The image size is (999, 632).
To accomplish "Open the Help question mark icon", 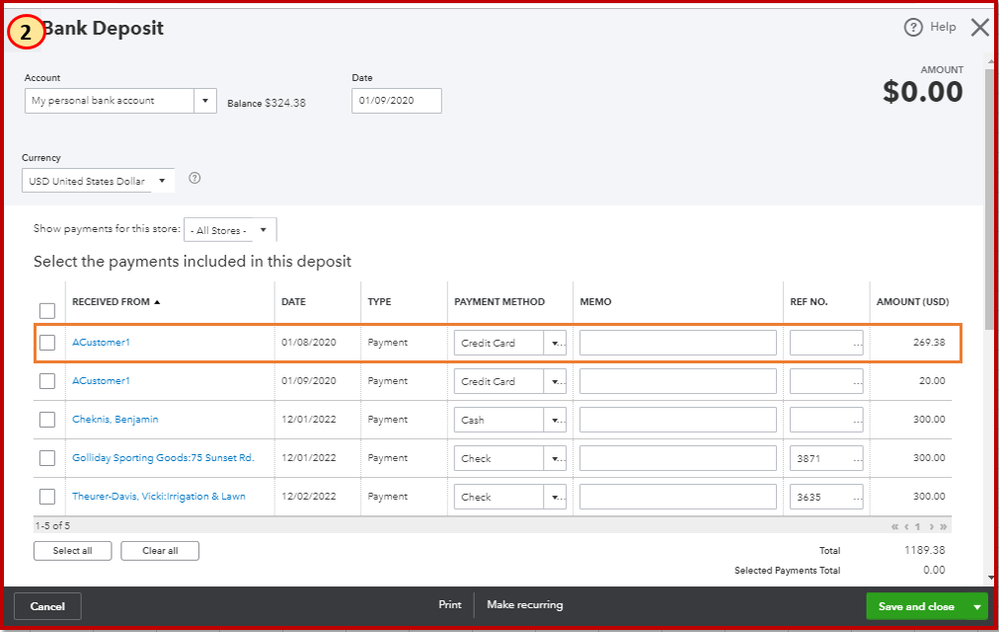I will coord(912,27).
